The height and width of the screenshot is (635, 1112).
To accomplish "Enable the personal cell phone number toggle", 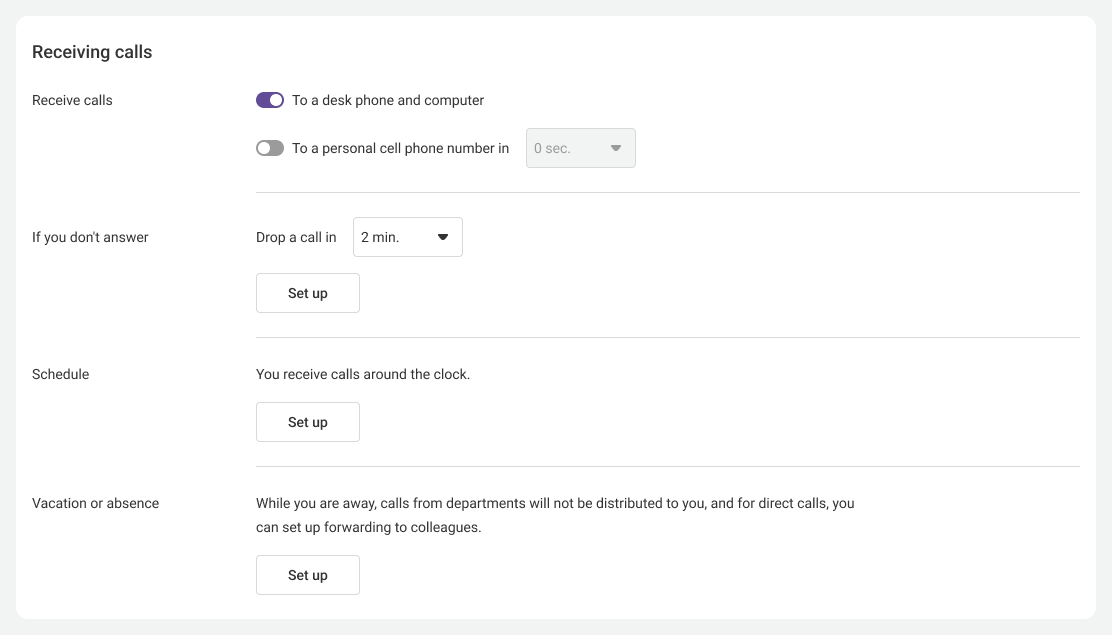I will (270, 148).
